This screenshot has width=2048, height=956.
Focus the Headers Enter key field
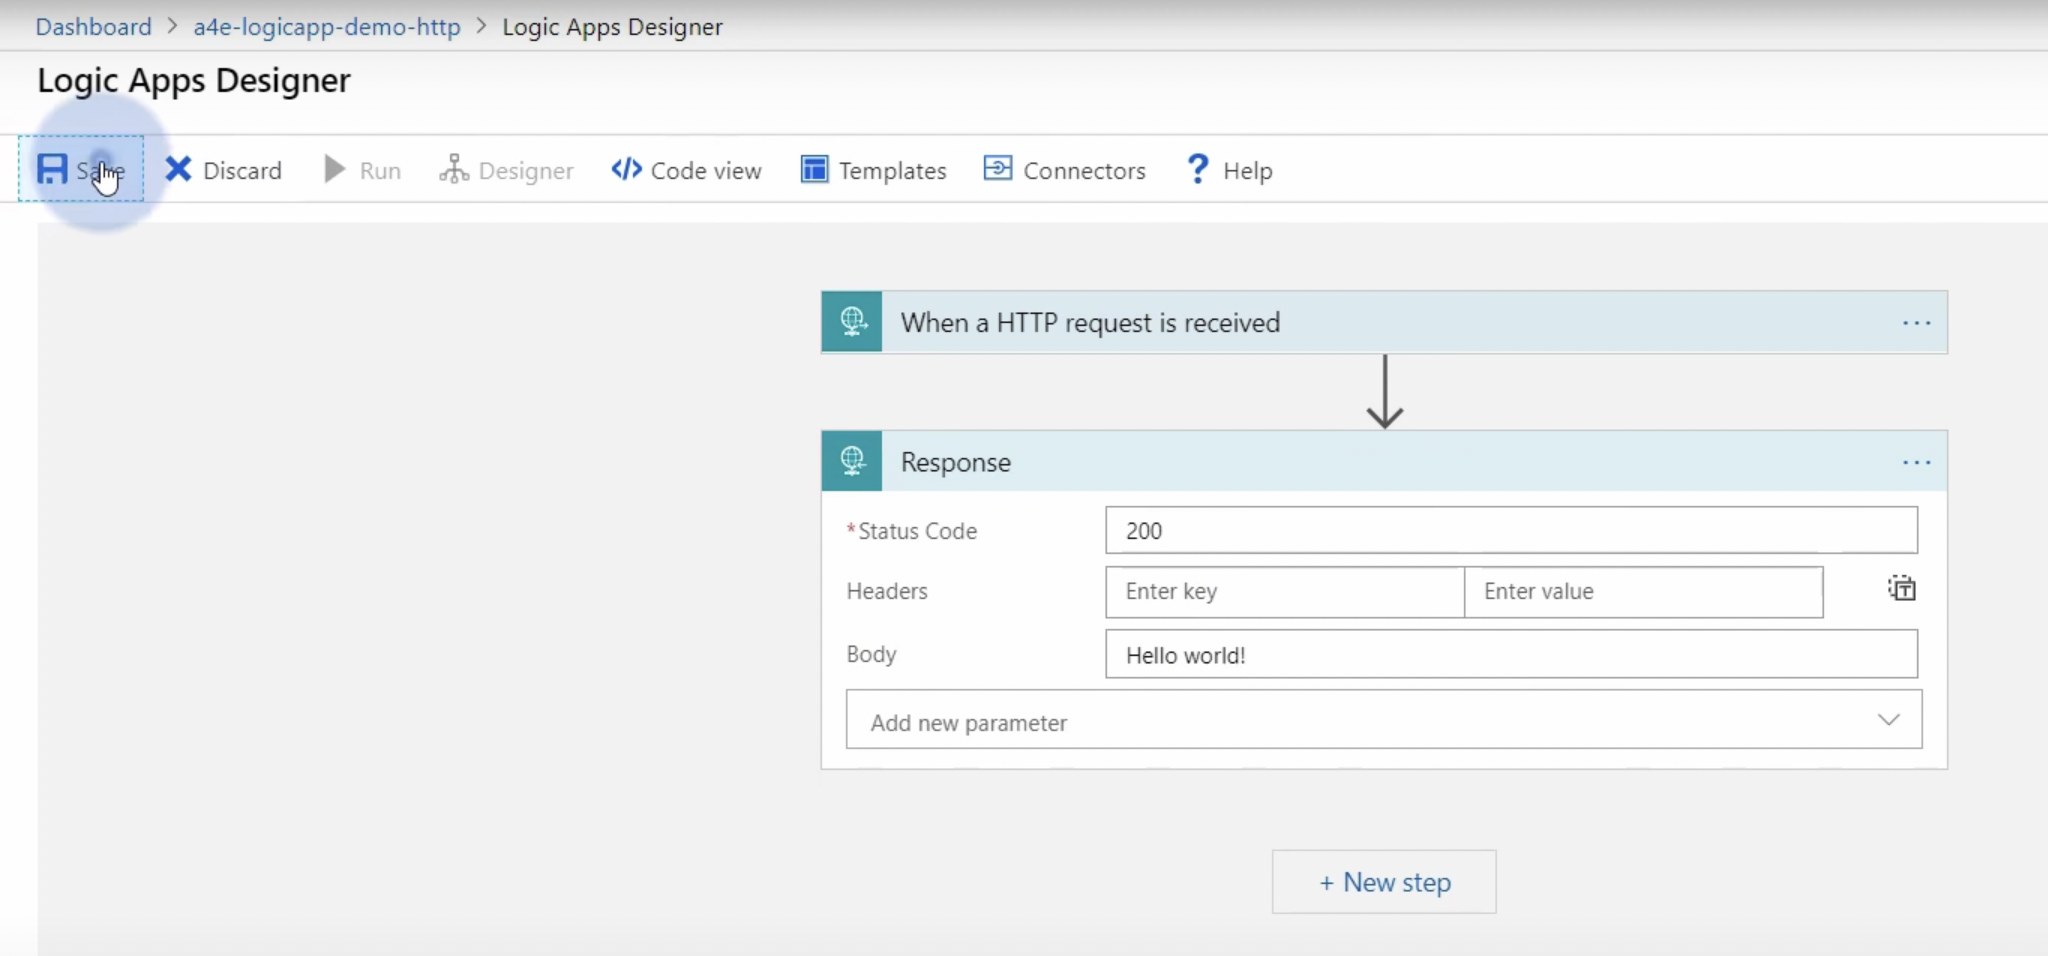click(1285, 592)
